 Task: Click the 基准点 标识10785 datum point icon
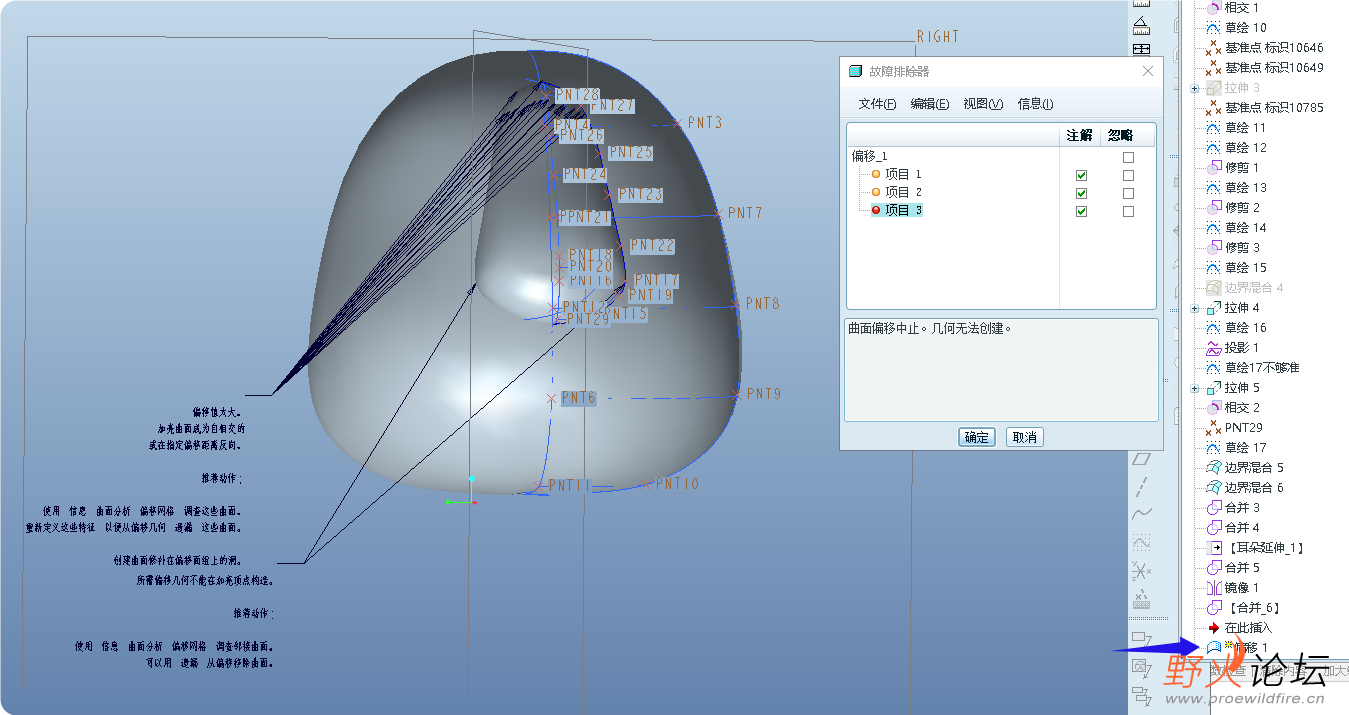[x=1213, y=108]
